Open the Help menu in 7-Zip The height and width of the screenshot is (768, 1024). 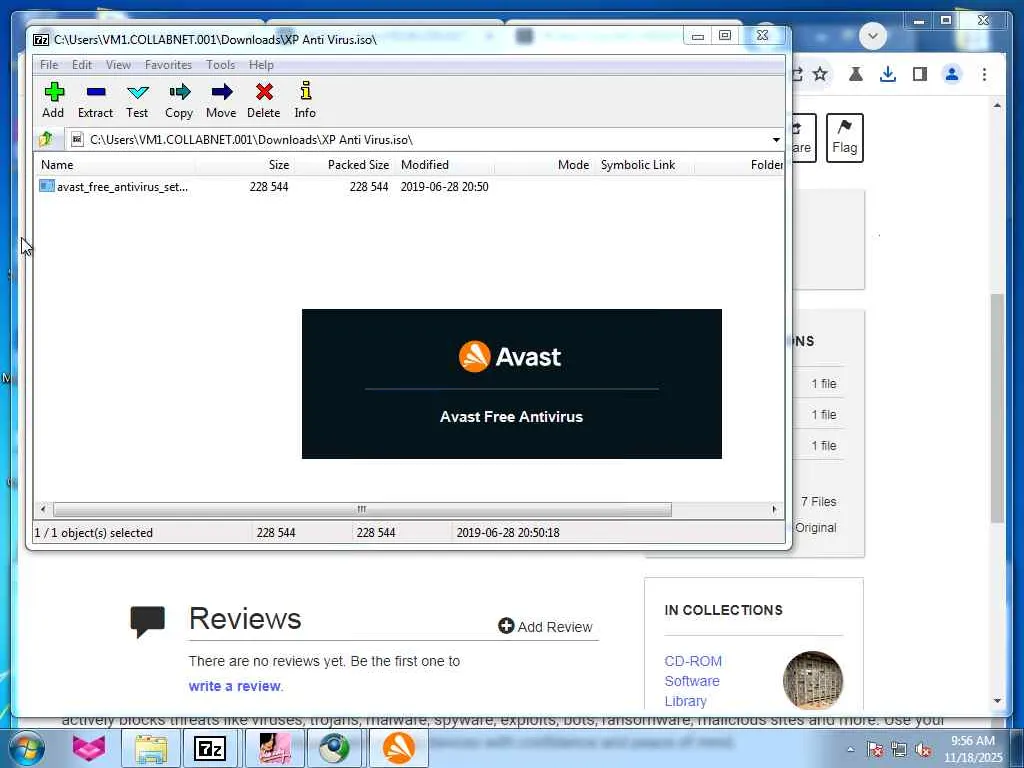(x=261, y=65)
